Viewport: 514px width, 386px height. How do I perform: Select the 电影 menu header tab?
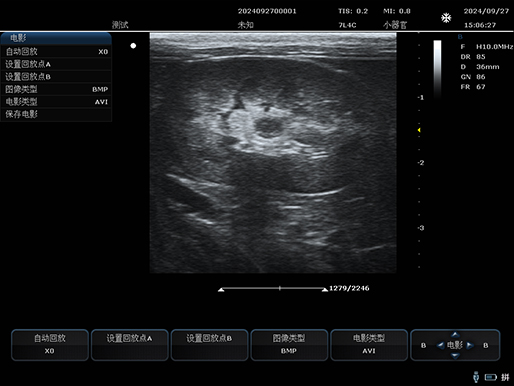(56, 38)
